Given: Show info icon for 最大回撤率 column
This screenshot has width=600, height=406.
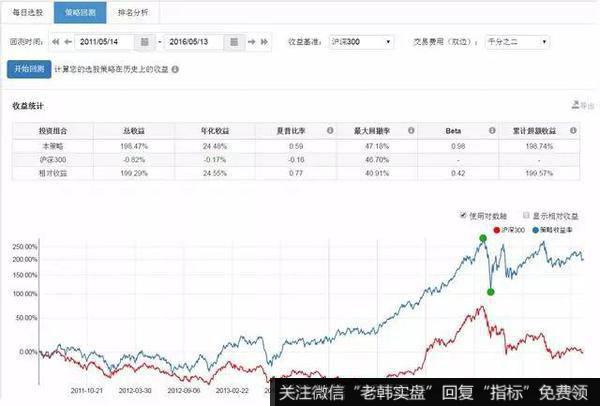Looking at the screenshot, I should point(411,130).
